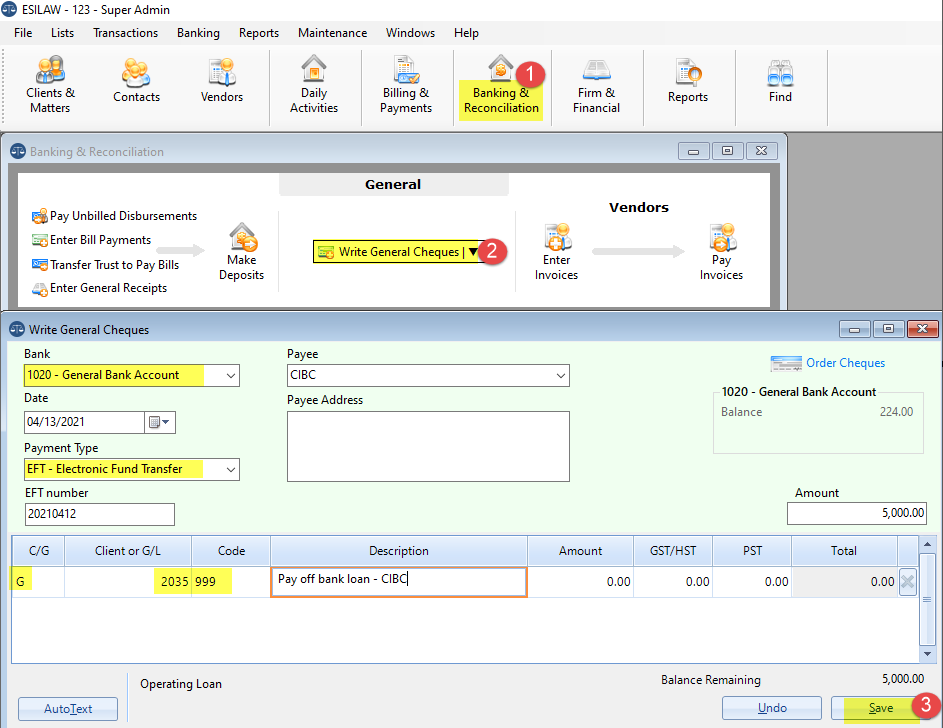Click the Total column header
943x728 pixels.
tap(844, 551)
